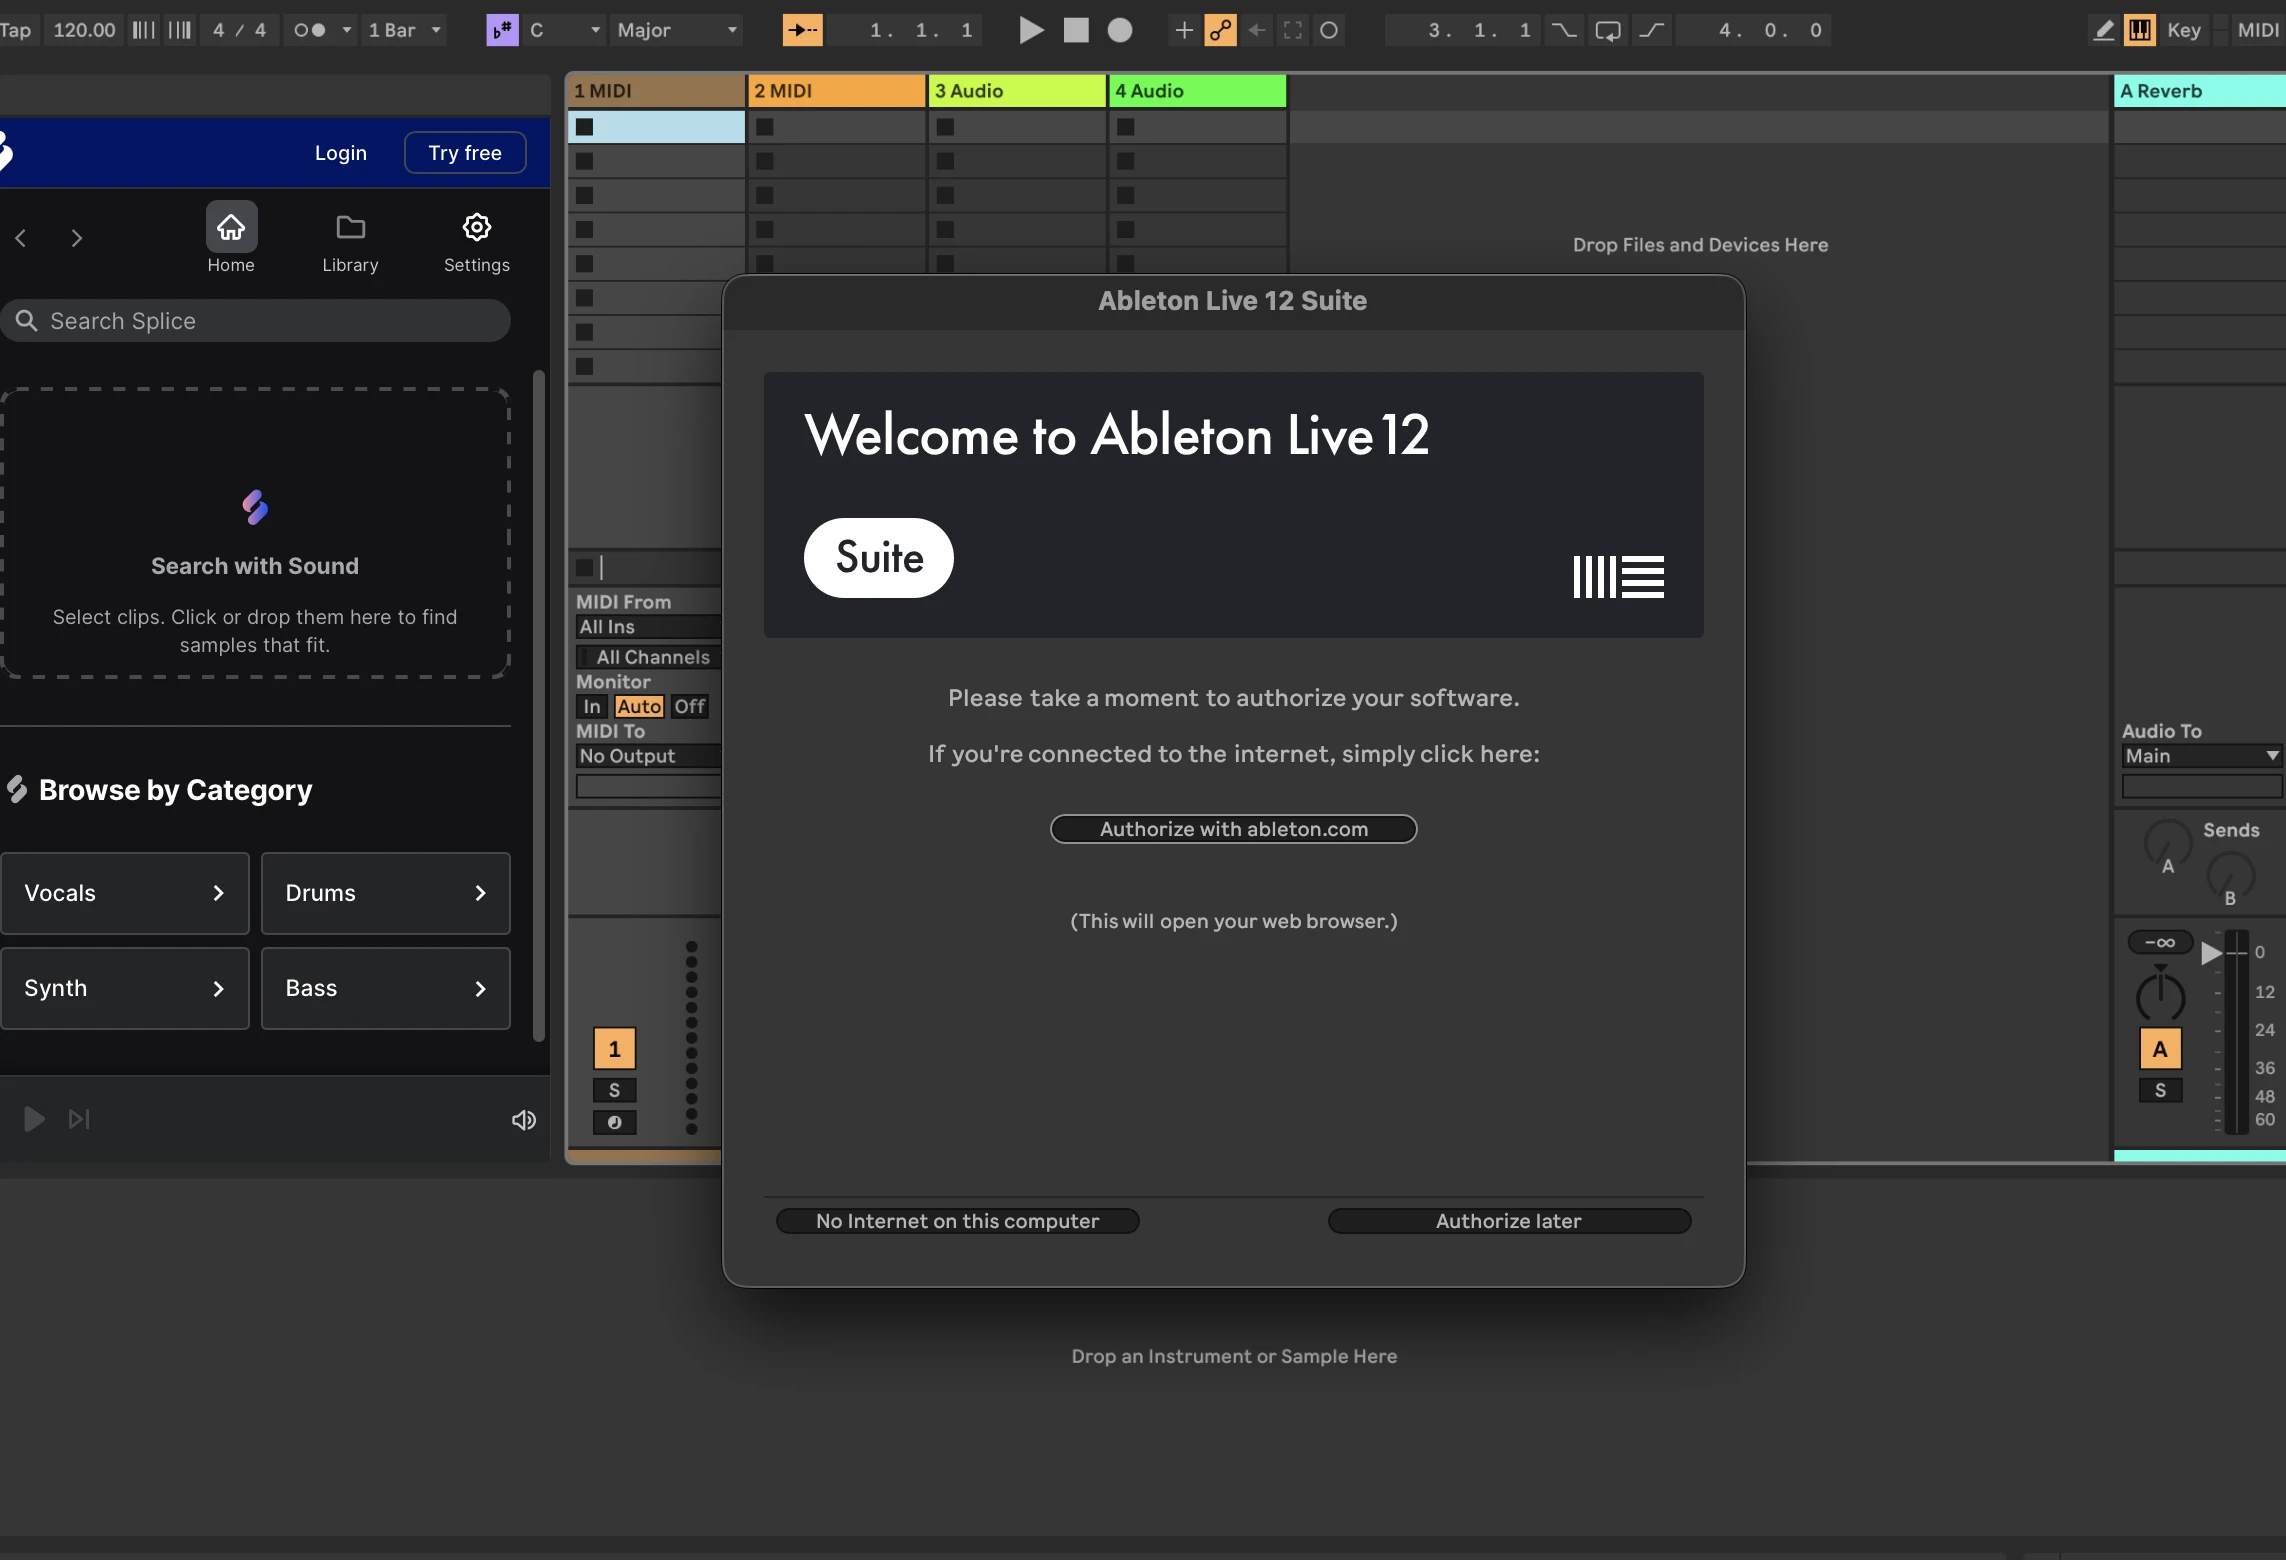
Task: Toggle the purple scale mode icon
Action: (502, 30)
